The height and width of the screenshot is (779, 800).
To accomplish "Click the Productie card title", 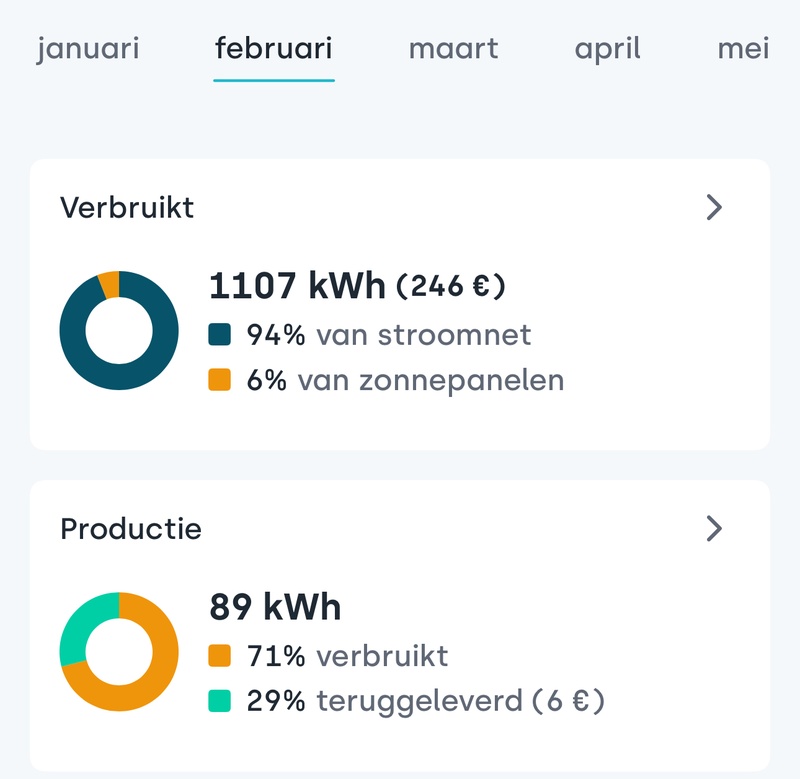I will click(x=131, y=529).
